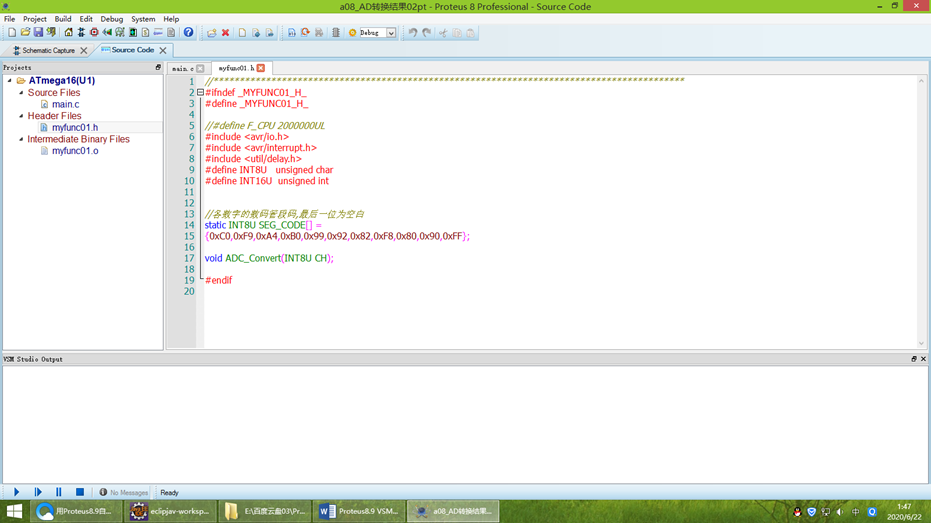Collapse the ATmega16(U1) project node
The image size is (931, 524).
tap(10, 80)
